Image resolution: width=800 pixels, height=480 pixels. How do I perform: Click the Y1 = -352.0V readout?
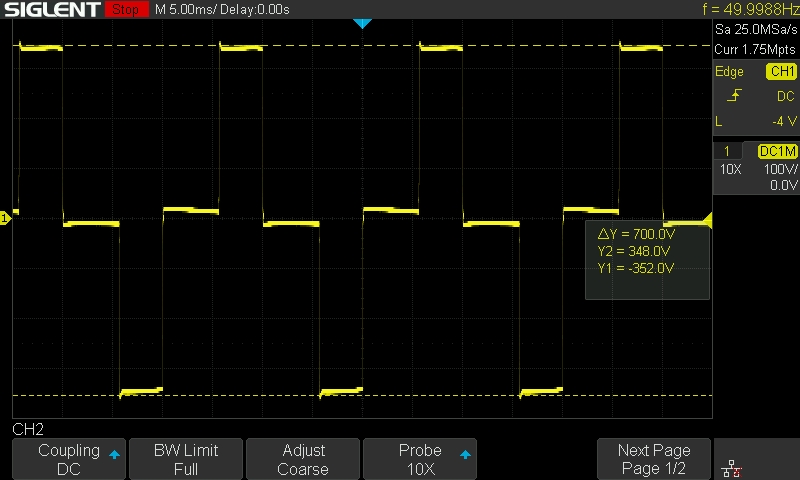635,268
